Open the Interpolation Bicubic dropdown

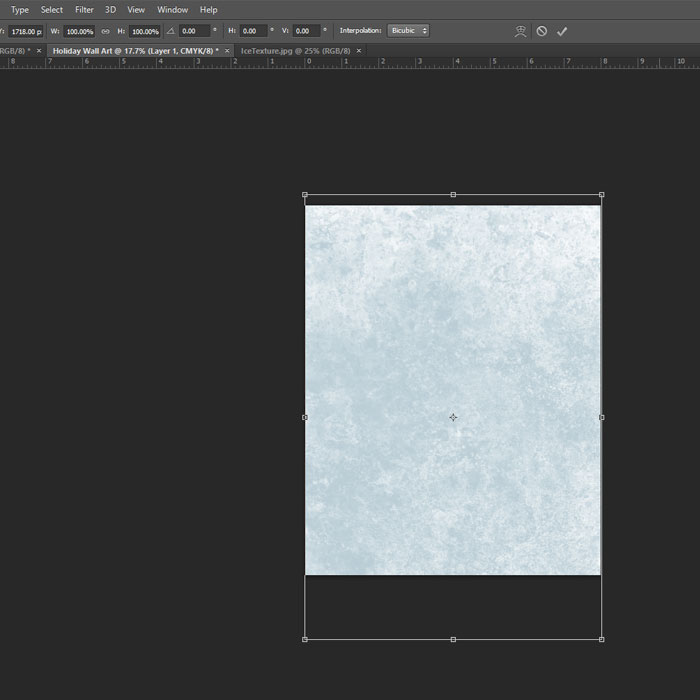[408, 31]
